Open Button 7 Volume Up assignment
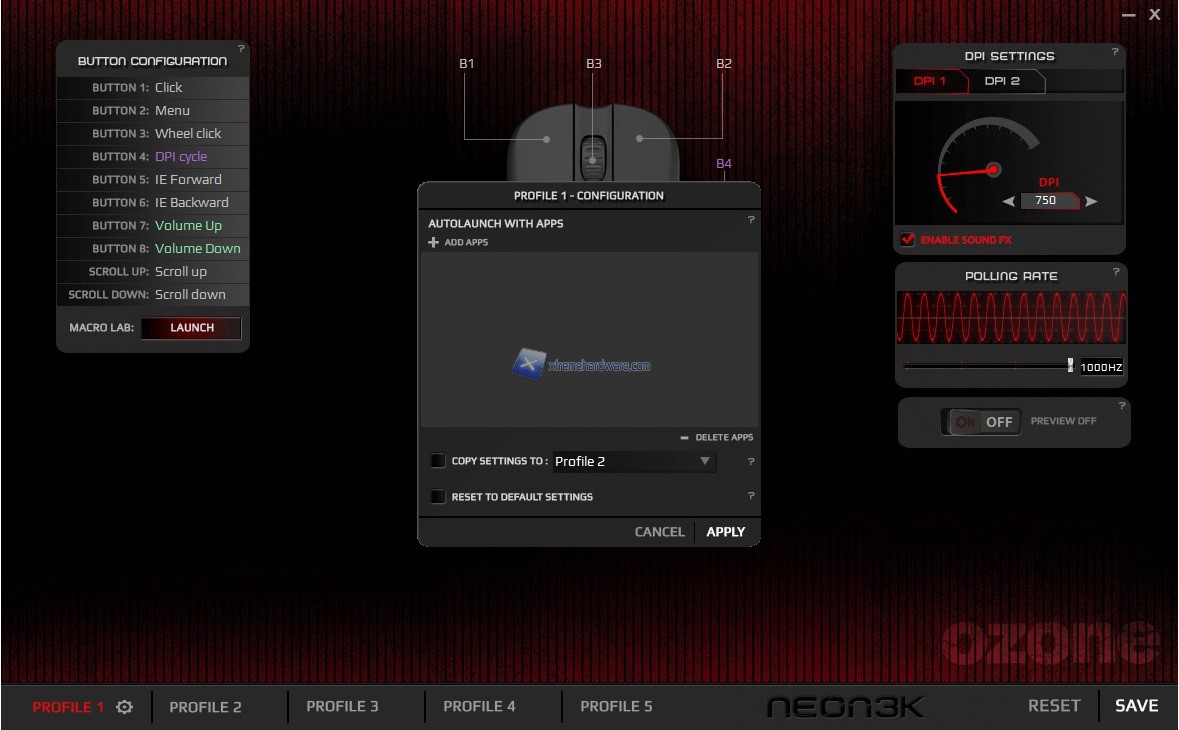Screen dimensions: 1179x730 point(188,226)
